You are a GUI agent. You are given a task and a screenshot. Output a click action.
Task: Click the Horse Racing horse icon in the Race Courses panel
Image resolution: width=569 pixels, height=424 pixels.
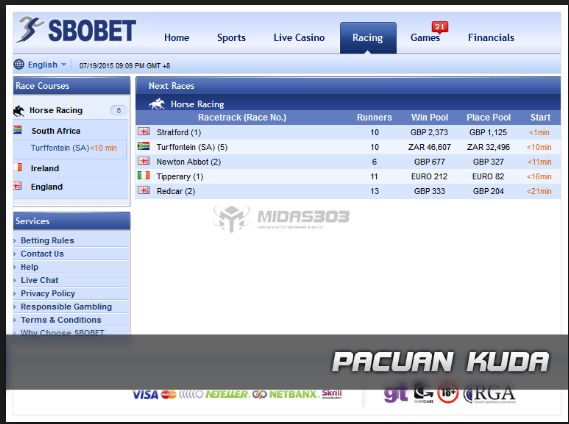[19, 110]
